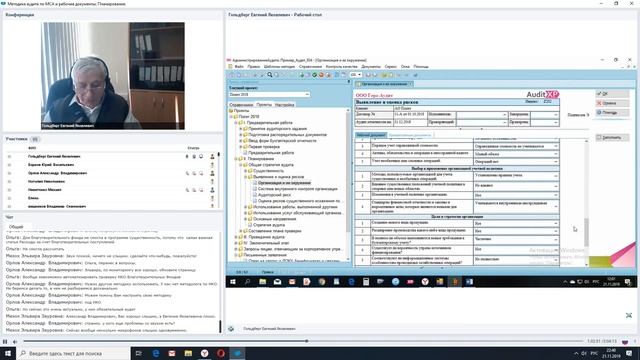This screenshot has width=640, height=360.
Task: Click the Start button on outer taskbar
Action: tap(8, 353)
